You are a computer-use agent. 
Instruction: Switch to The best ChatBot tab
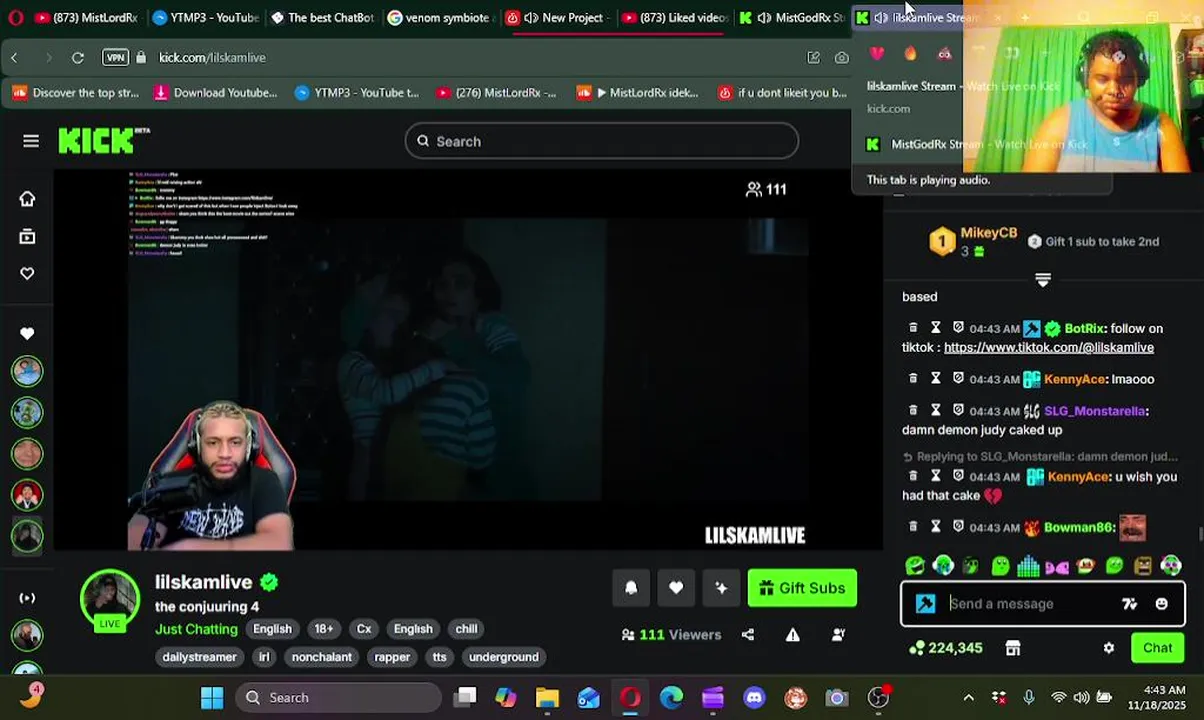coord(322,17)
